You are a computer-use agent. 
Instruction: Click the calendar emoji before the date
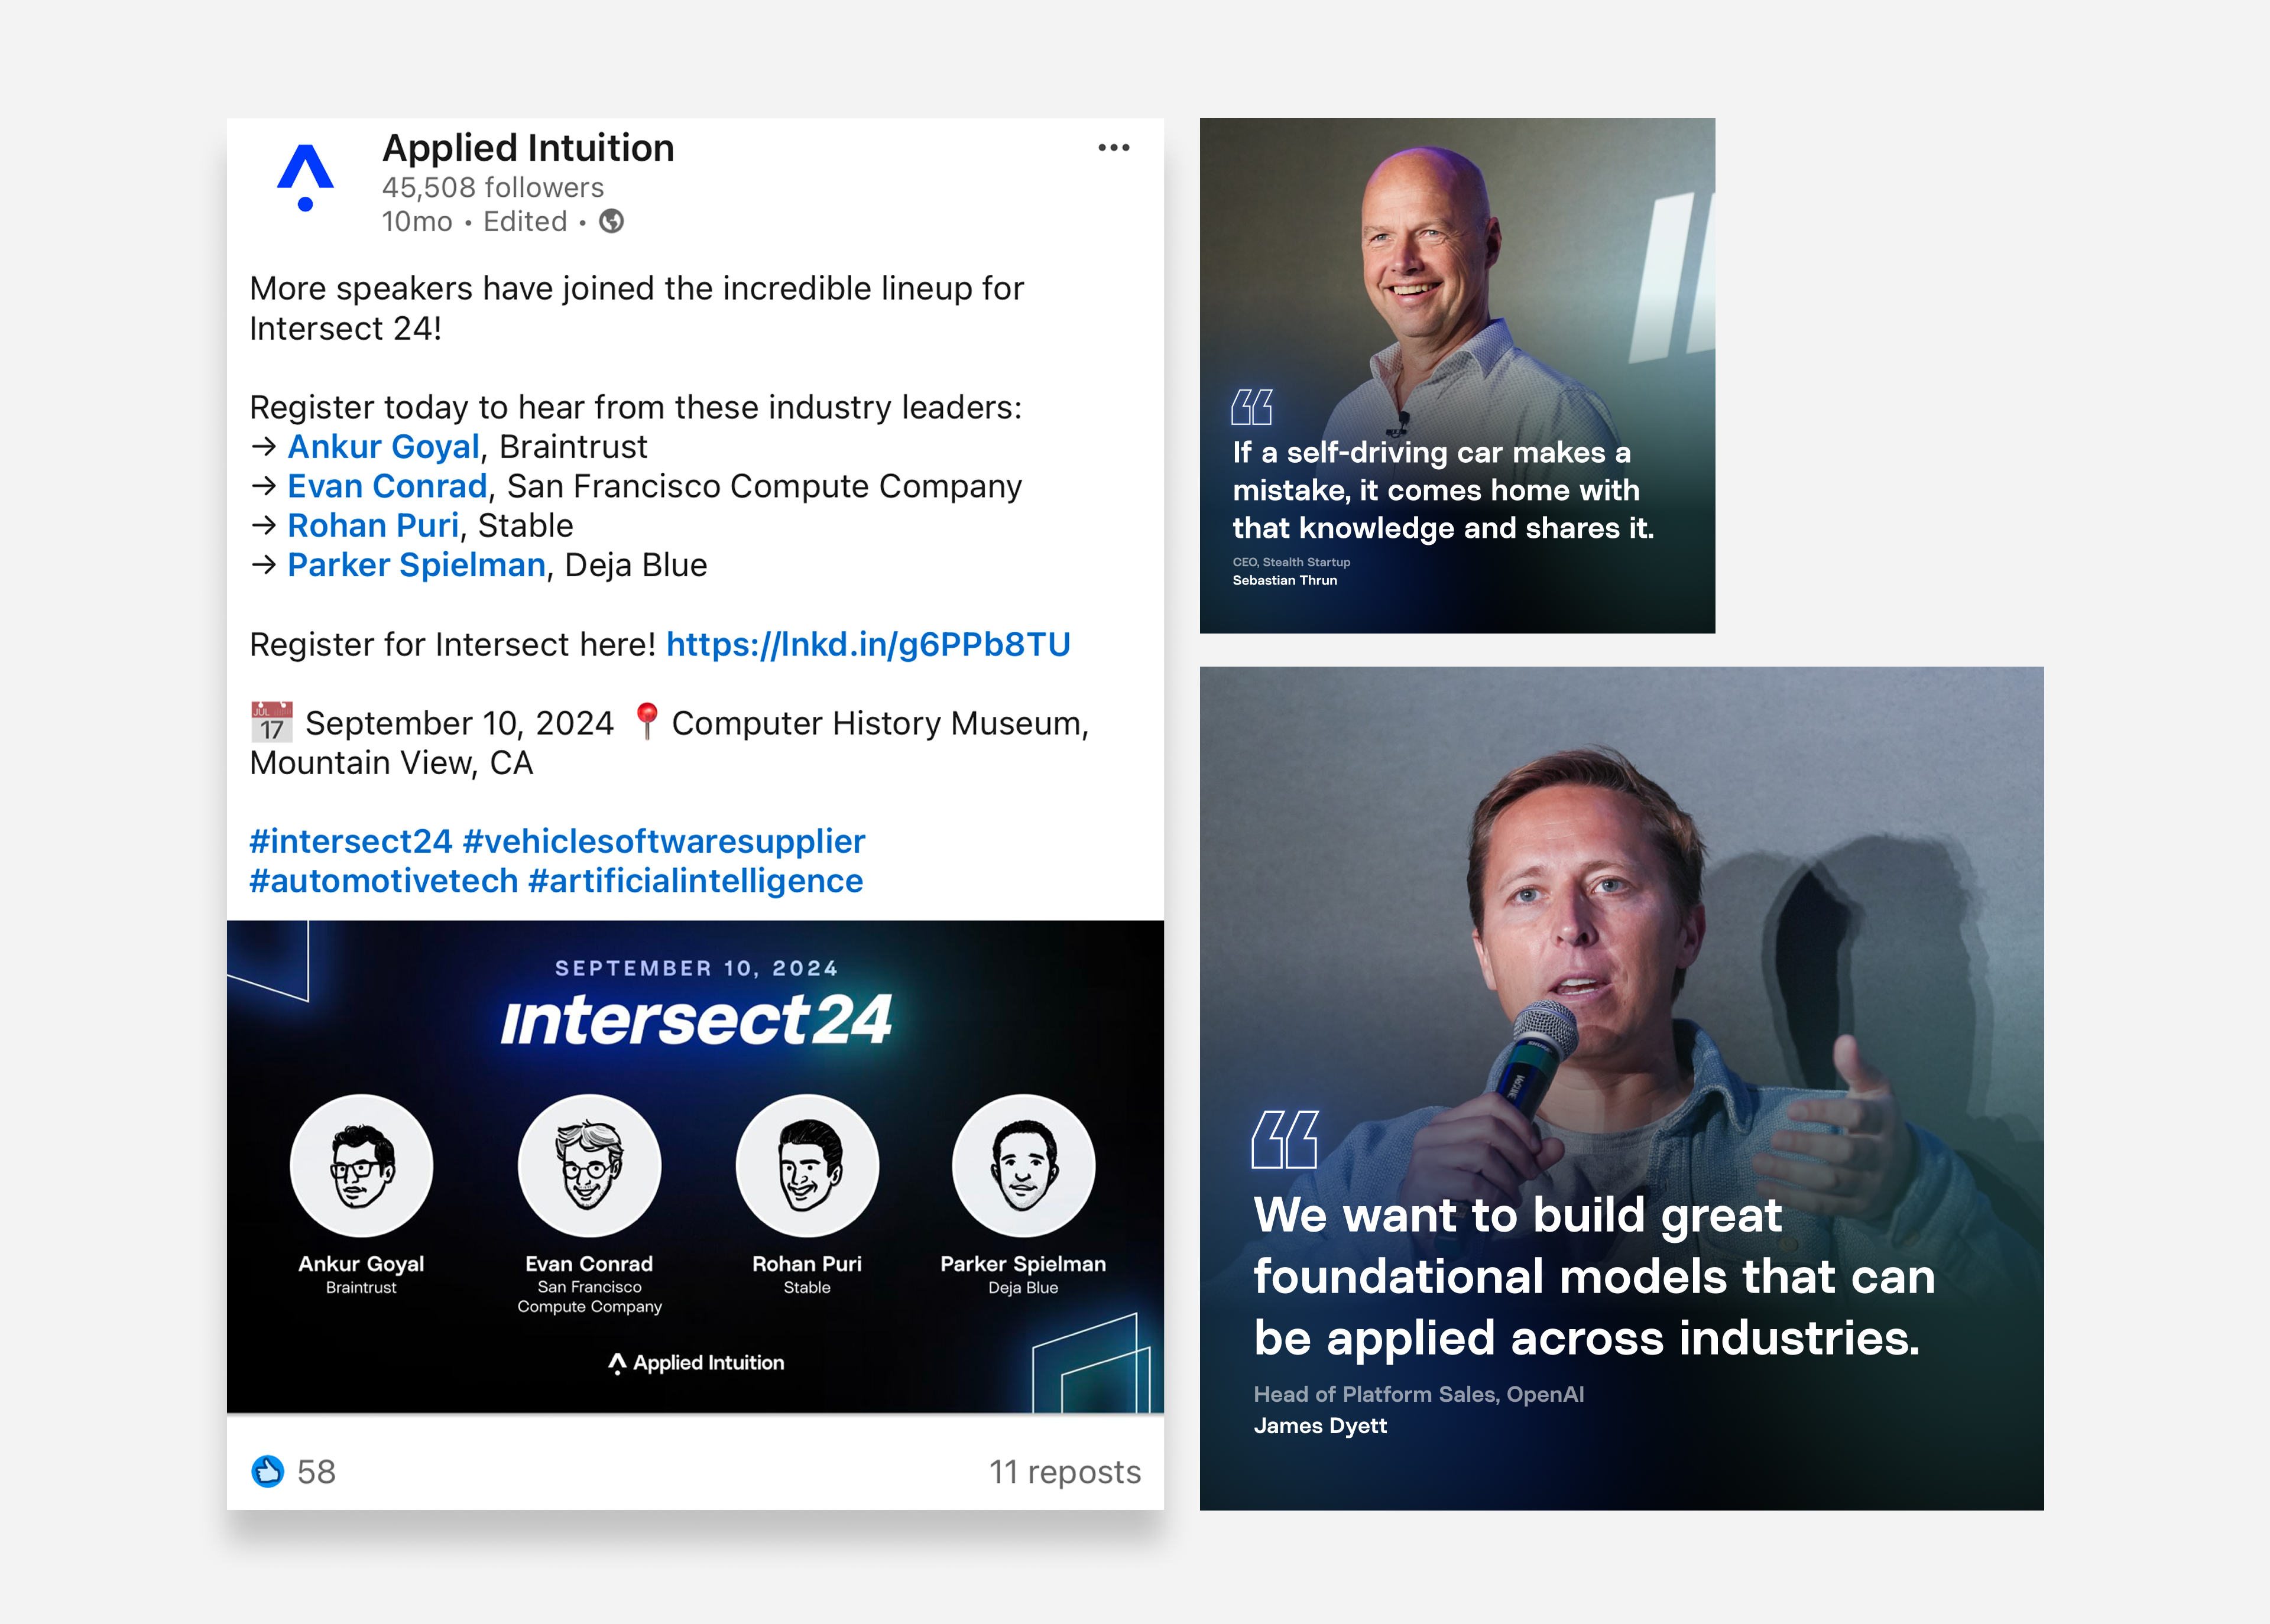[x=271, y=722]
